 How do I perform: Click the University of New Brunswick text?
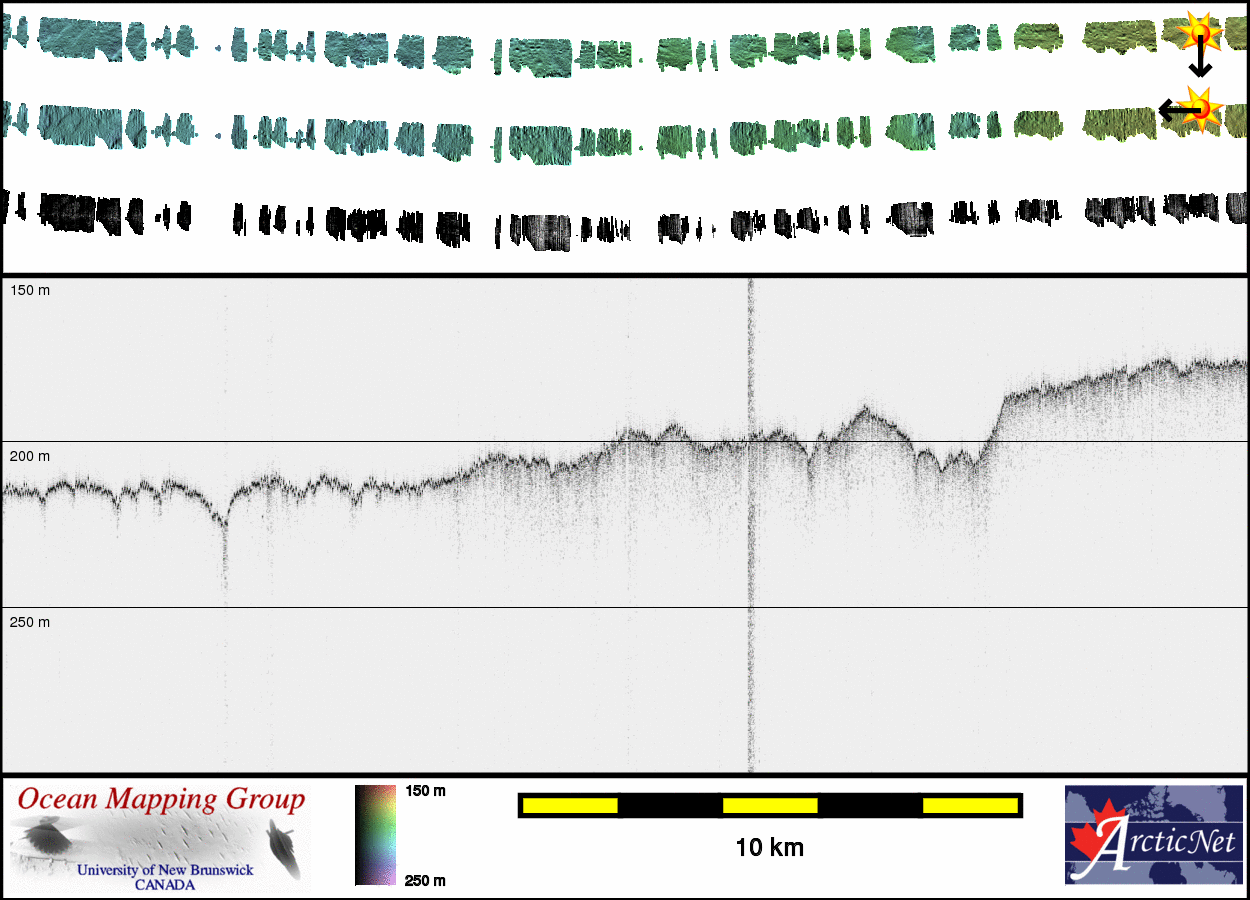pyautogui.click(x=165, y=870)
